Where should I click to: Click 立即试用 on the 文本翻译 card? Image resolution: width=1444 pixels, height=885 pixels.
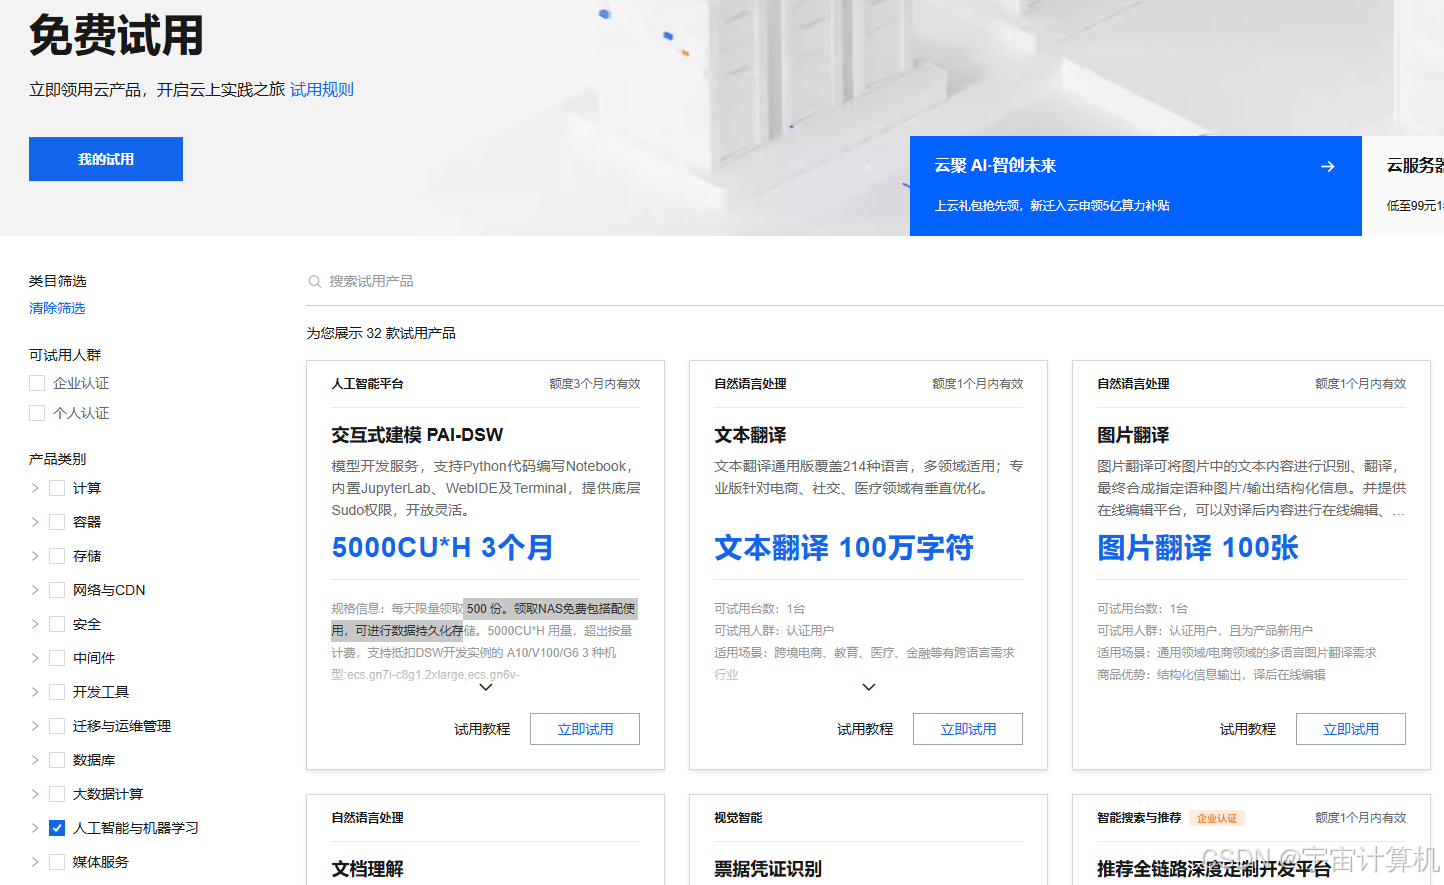point(967,729)
